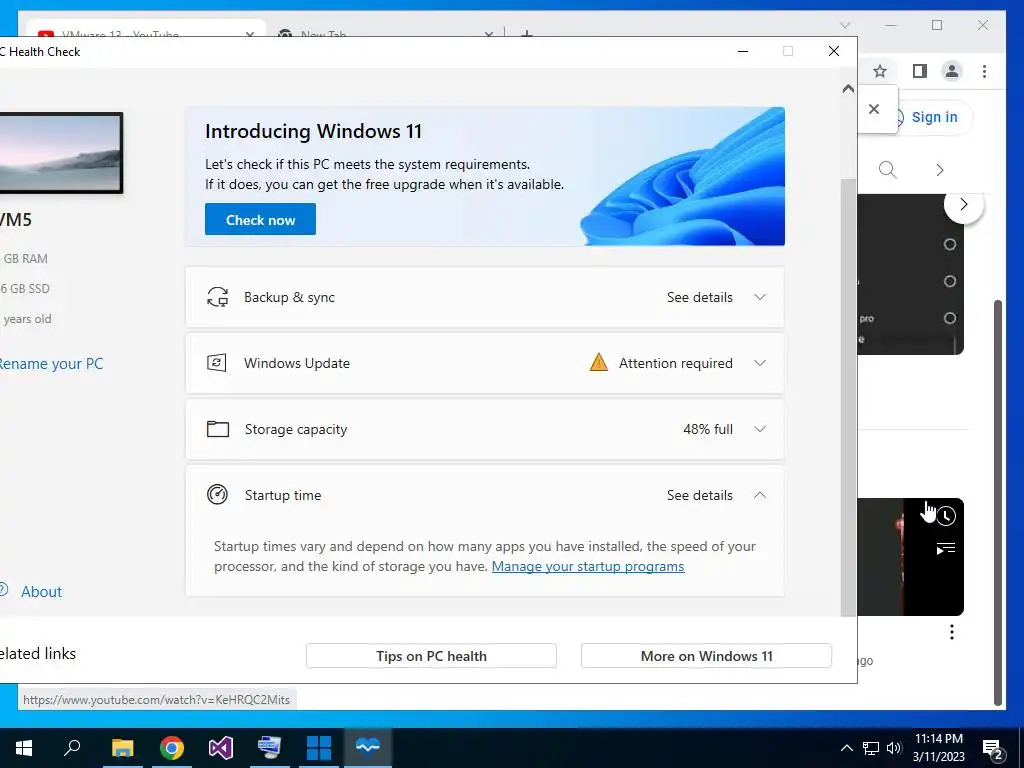Show hidden tray icons chevron

846,748
